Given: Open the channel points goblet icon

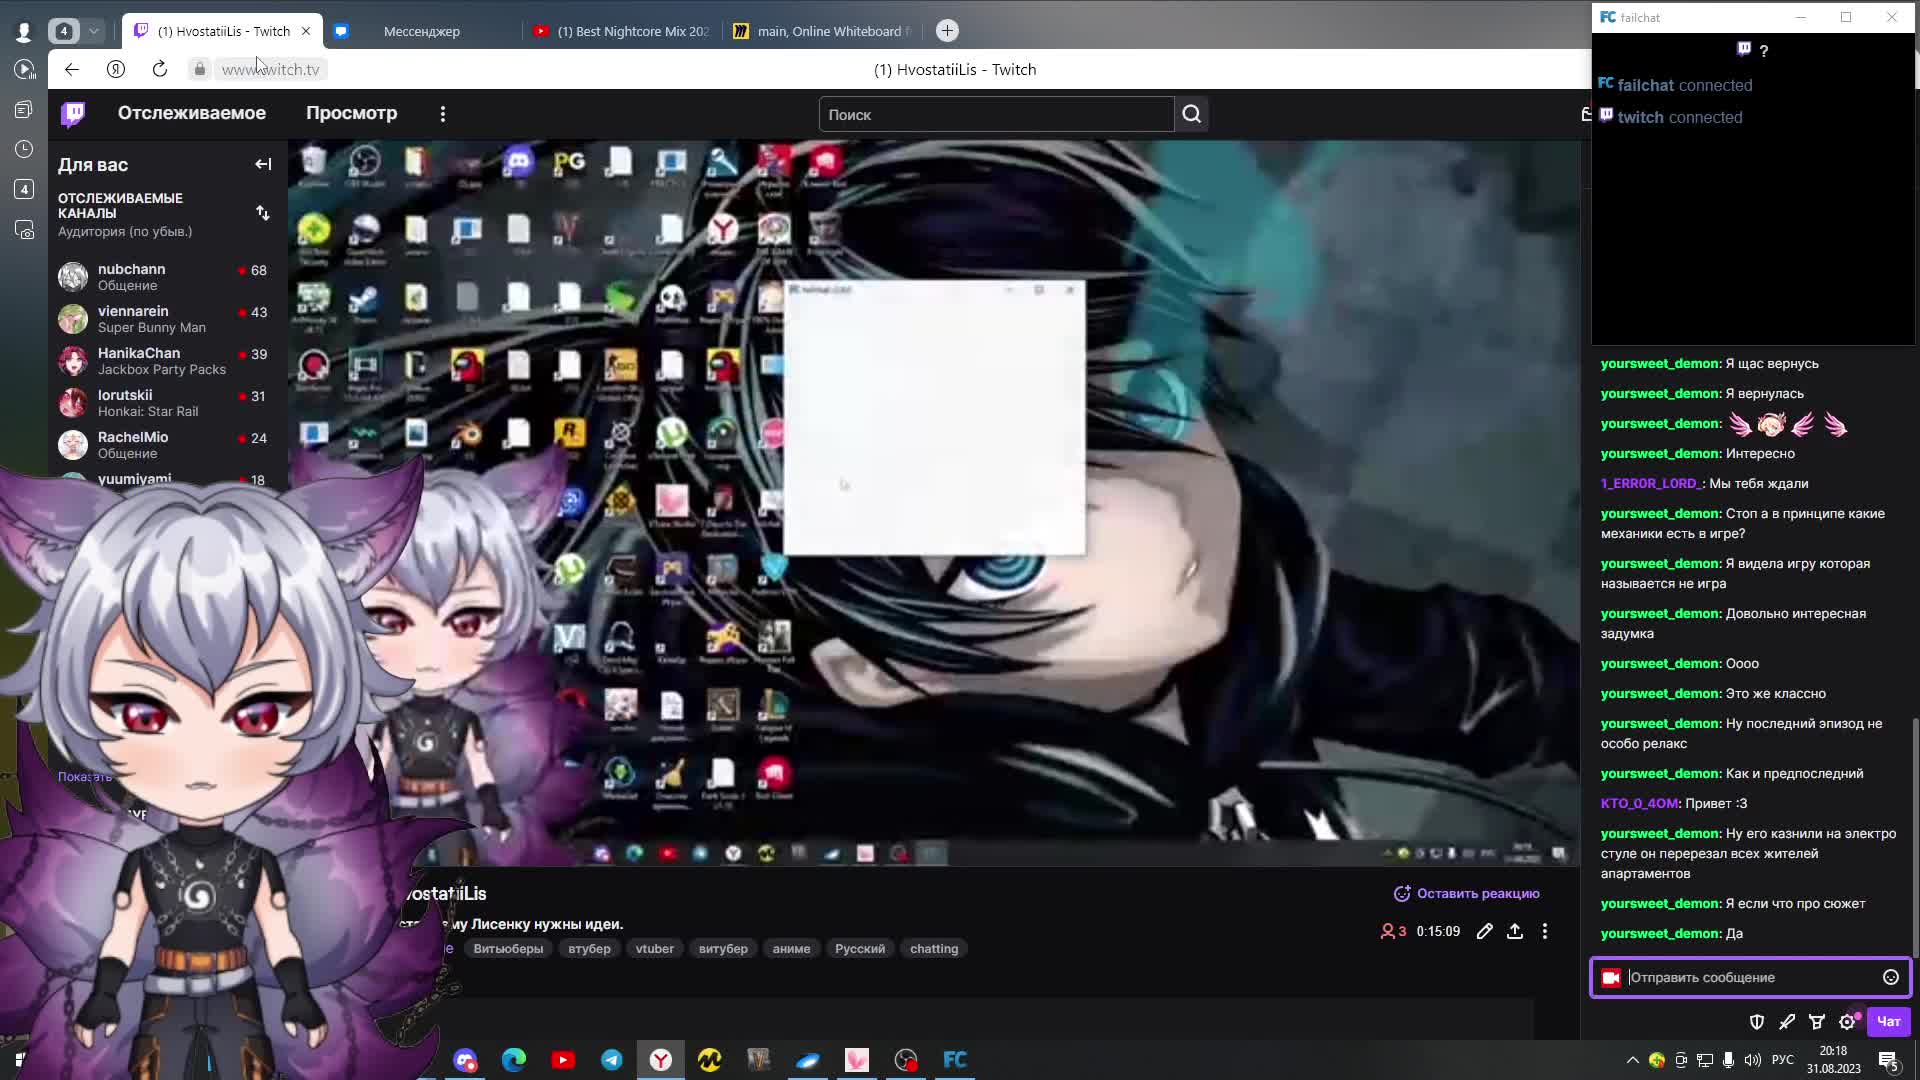Looking at the screenshot, I should pos(1817,1021).
